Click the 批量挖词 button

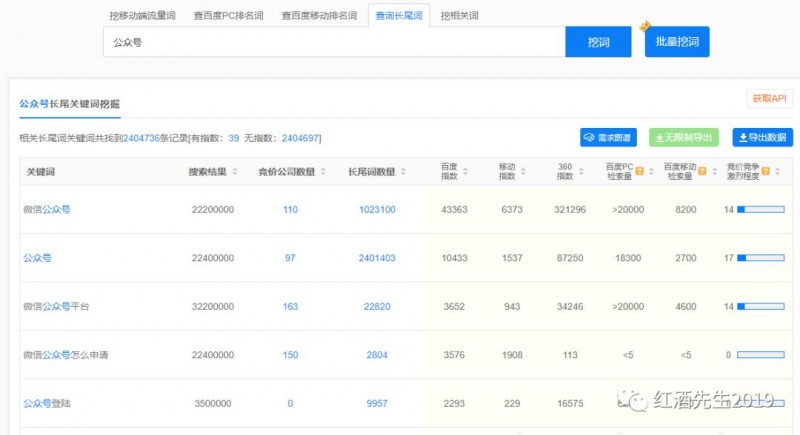[677, 42]
